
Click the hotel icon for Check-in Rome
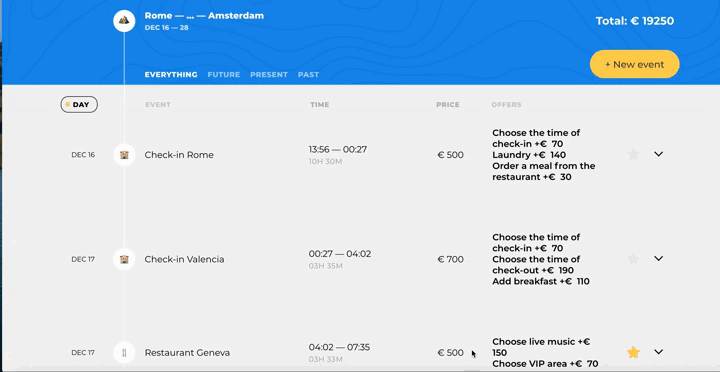click(124, 155)
